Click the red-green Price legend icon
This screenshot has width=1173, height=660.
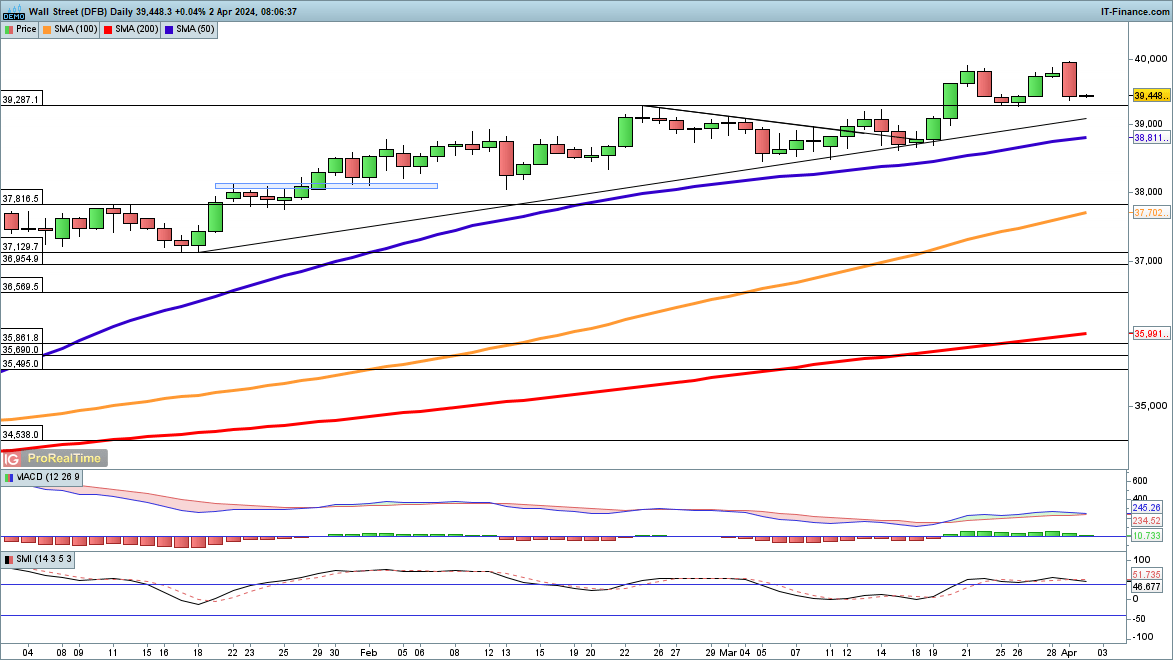(x=9, y=29)
